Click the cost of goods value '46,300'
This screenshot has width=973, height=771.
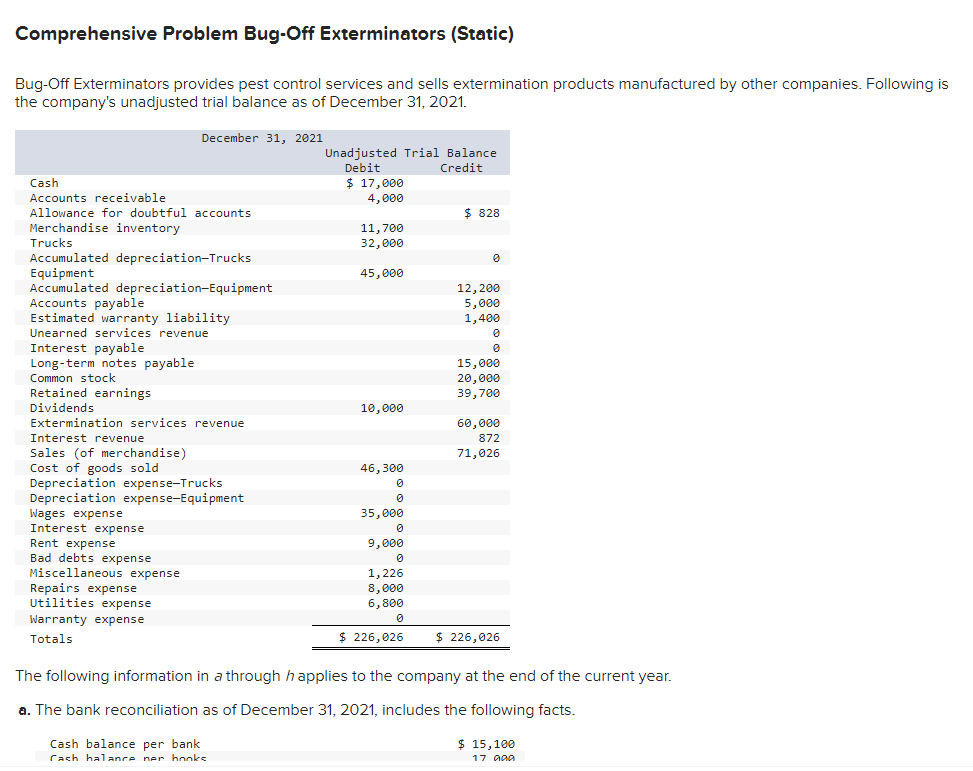point(382,468)
